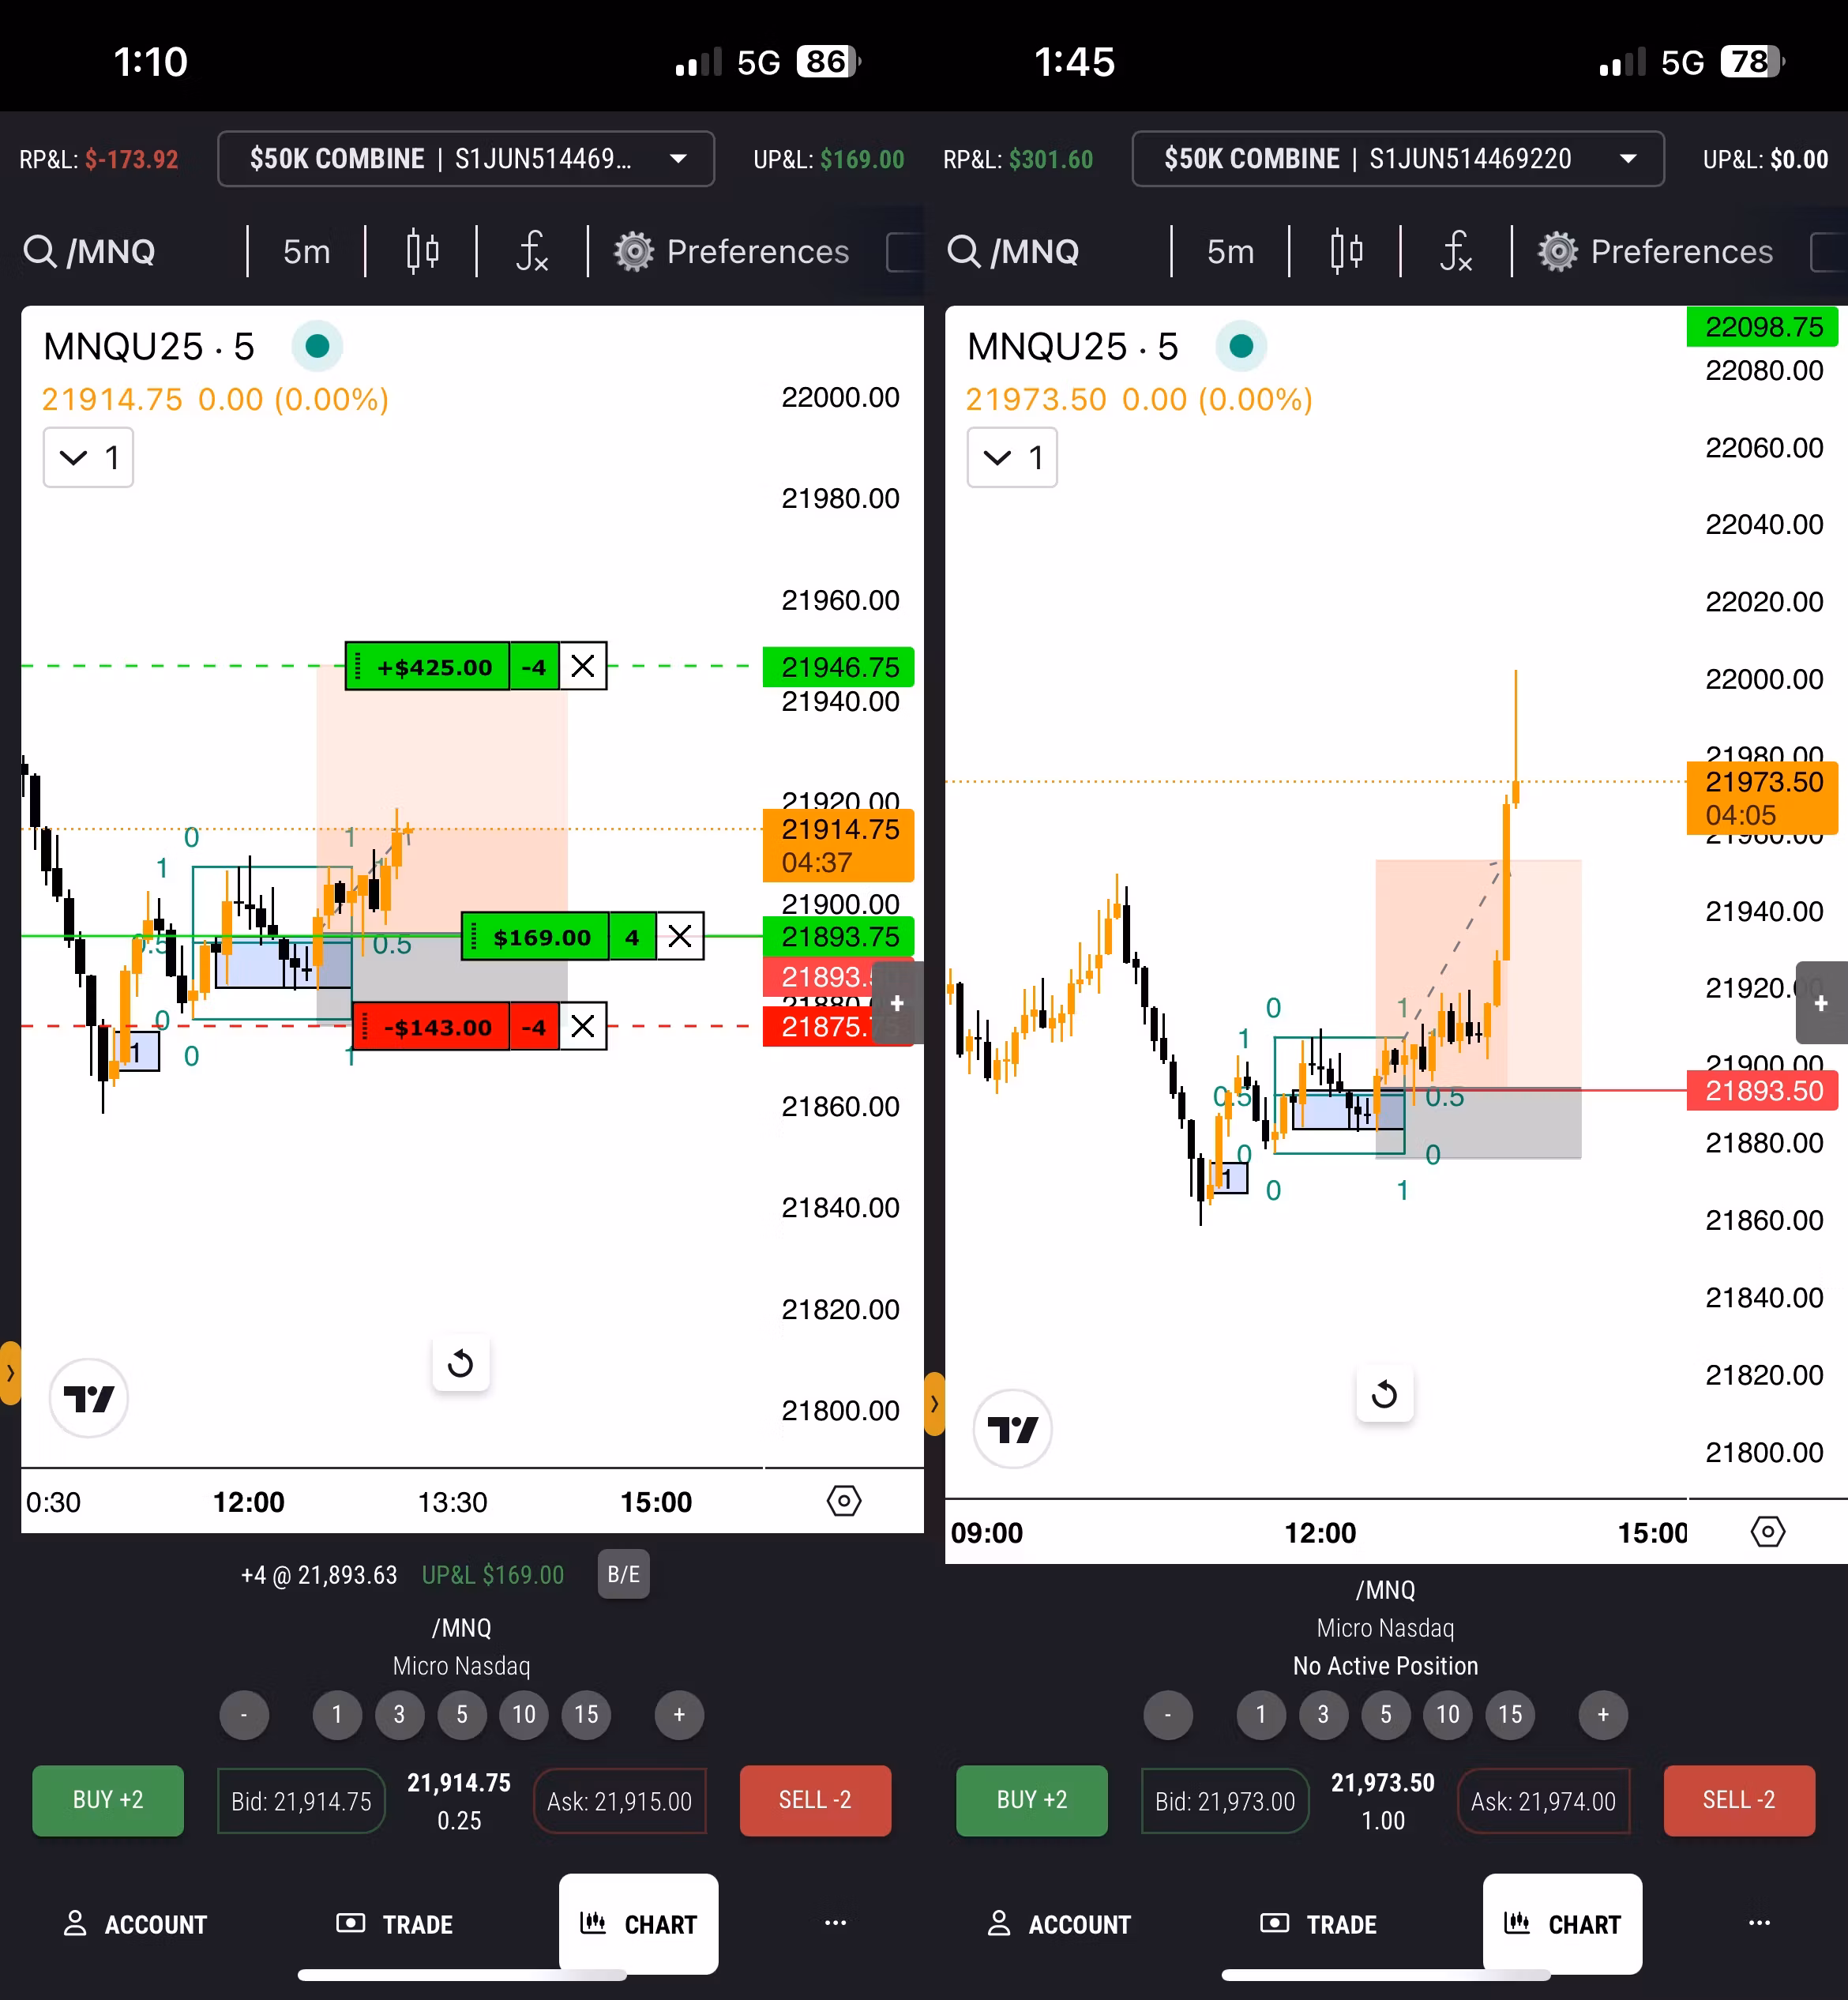Viewport: 1848px width, 2000px height.
Task: Cancel the +$425.00 take-profit order
Action: [583, 666]
